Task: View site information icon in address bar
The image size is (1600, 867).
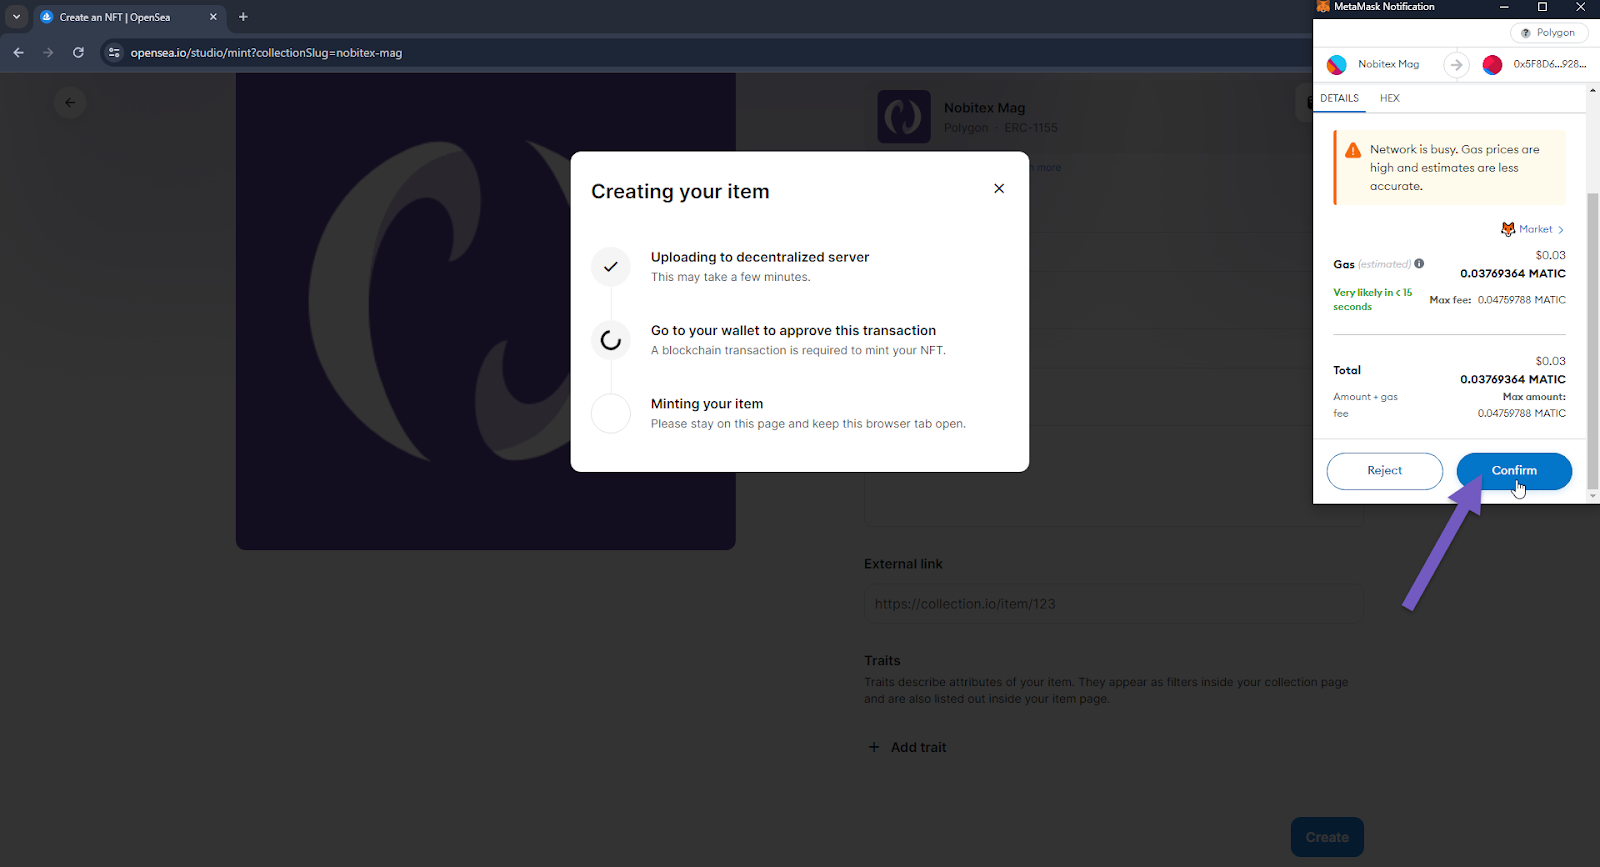Action: (114, 53)
